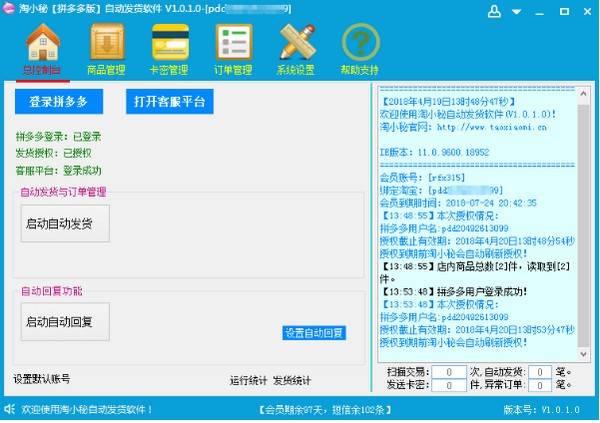Click the 设置默认账号 link
Viewport: 600px width, 423px height.
[x=41, y=379]
